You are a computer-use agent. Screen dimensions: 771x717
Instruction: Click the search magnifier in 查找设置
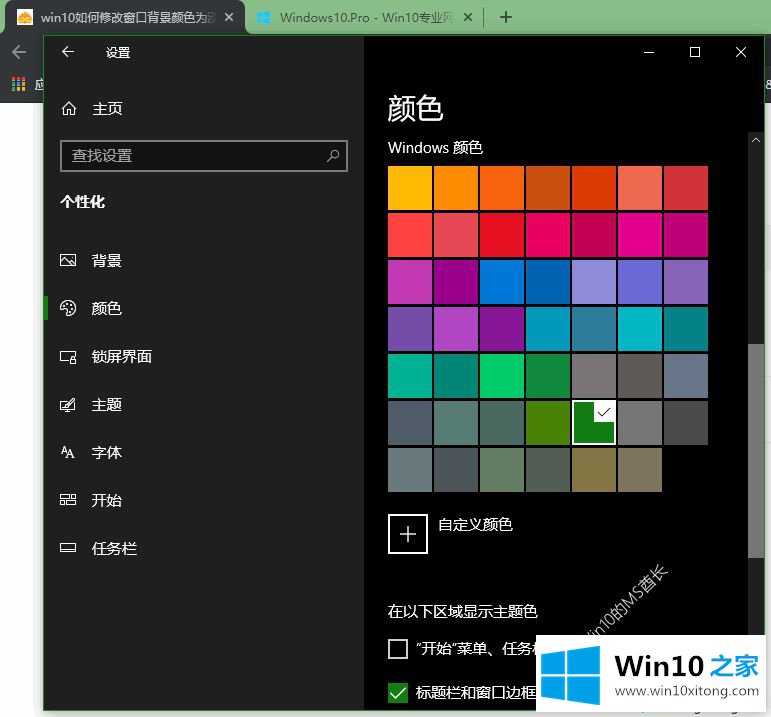click(x=333, y=156)
